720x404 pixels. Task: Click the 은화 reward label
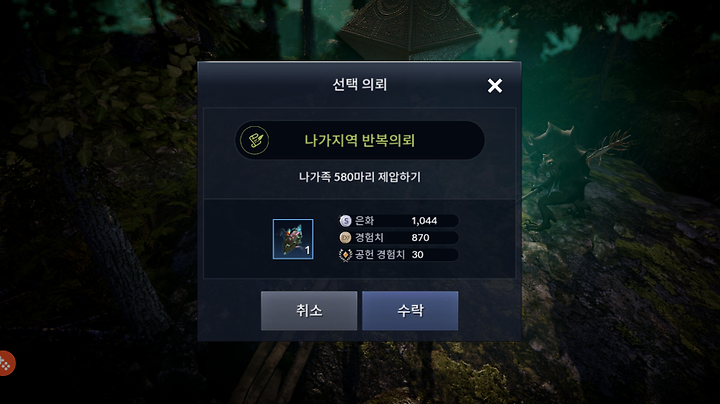[365, 221]
